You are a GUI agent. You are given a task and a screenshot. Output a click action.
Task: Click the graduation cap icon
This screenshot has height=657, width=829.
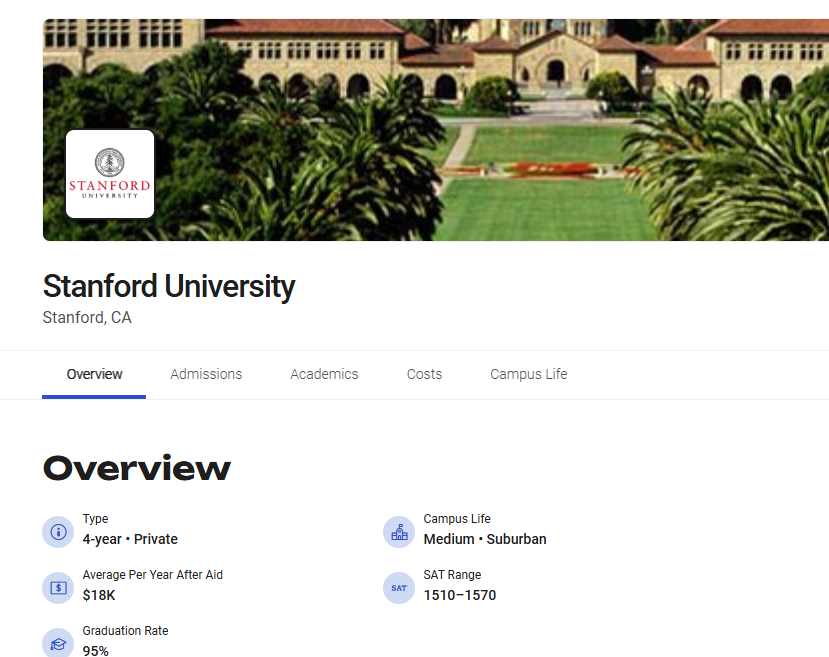pos(58,643)
